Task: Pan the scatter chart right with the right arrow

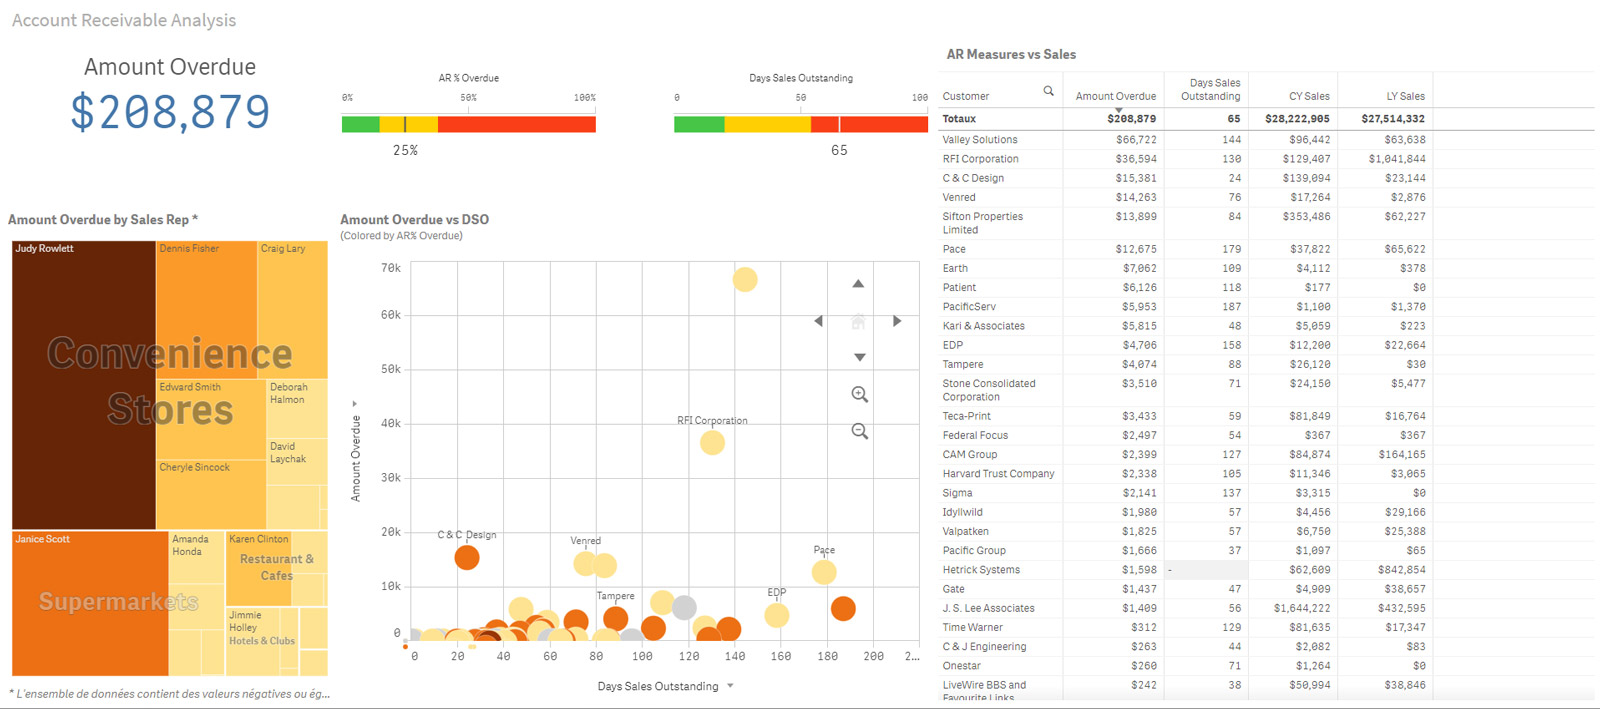Action: point(897,321)
